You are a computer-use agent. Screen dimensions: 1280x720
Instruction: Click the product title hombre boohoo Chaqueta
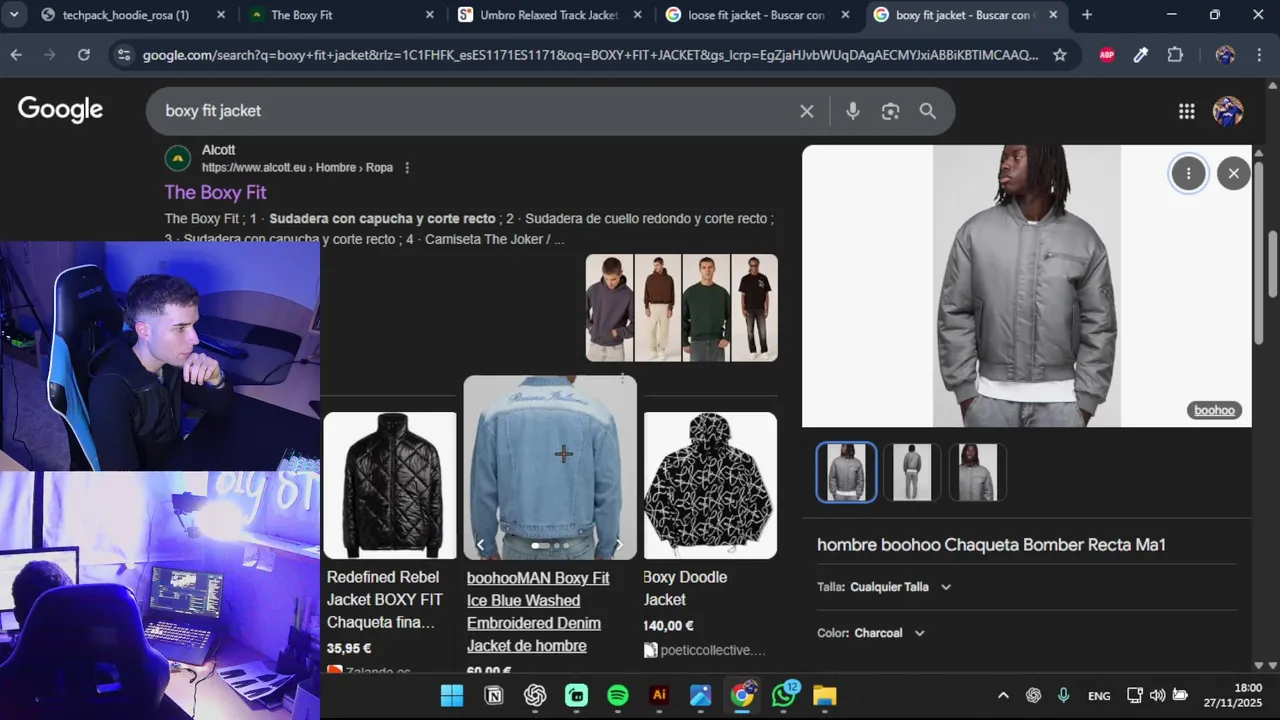tap(991, 545)
